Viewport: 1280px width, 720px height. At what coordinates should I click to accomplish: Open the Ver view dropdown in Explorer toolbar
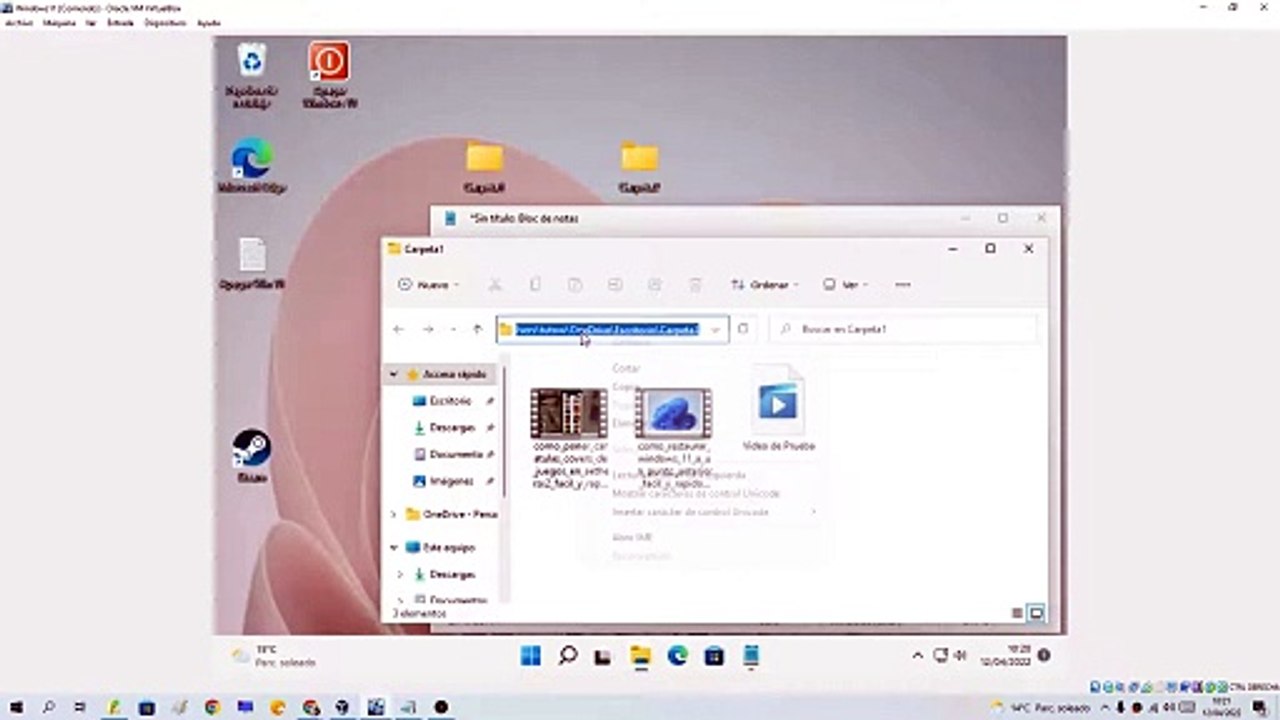[x=845, y=285]
